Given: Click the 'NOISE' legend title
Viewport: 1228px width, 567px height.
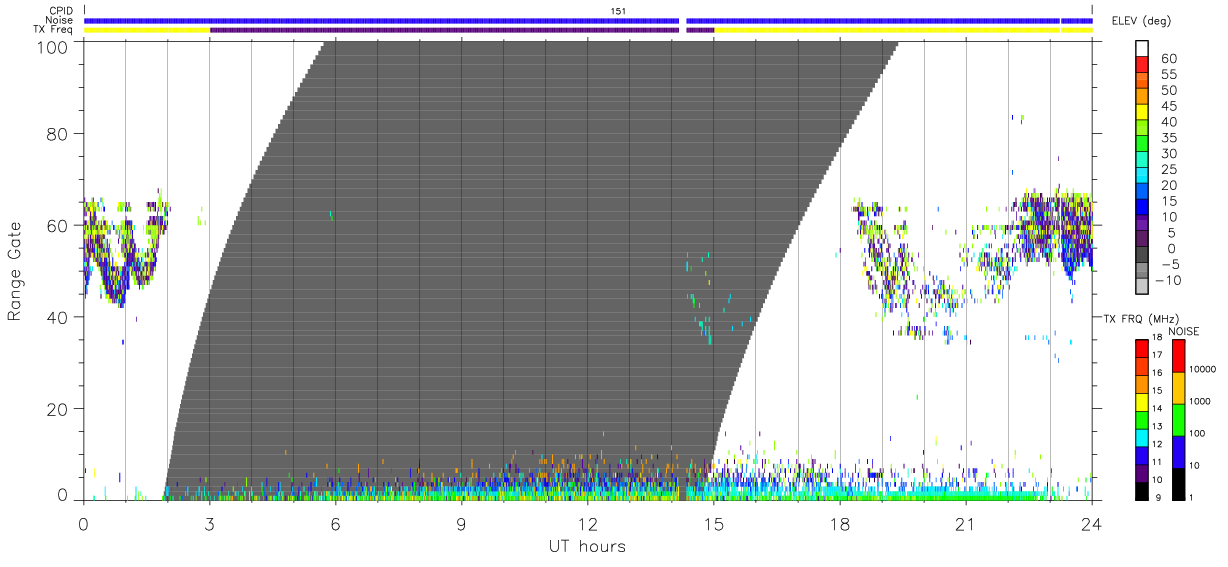Looking at the screenshot, I should (1183, 330).
